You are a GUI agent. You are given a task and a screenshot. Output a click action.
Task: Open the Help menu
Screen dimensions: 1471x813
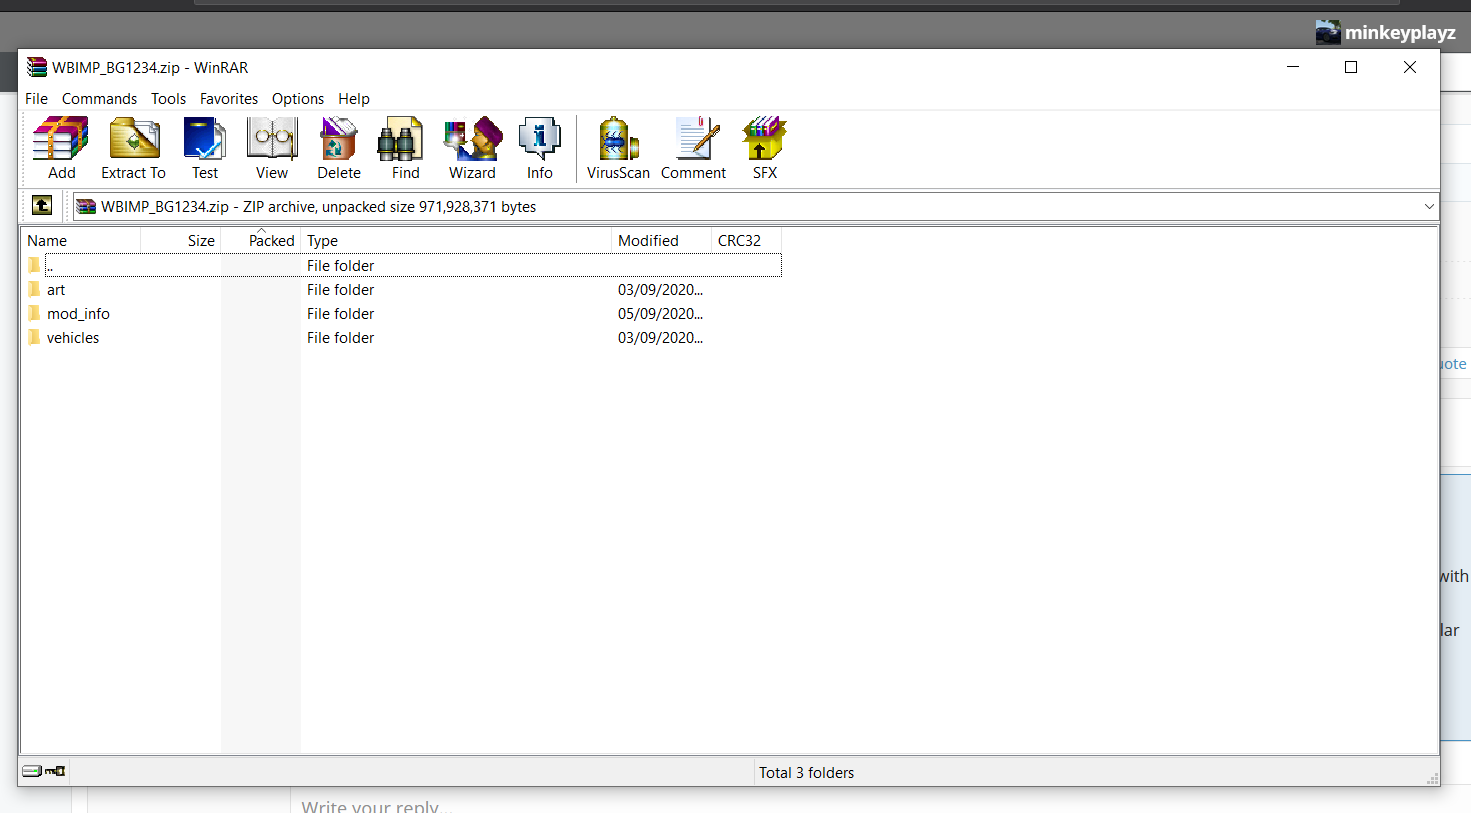point(354,98)
